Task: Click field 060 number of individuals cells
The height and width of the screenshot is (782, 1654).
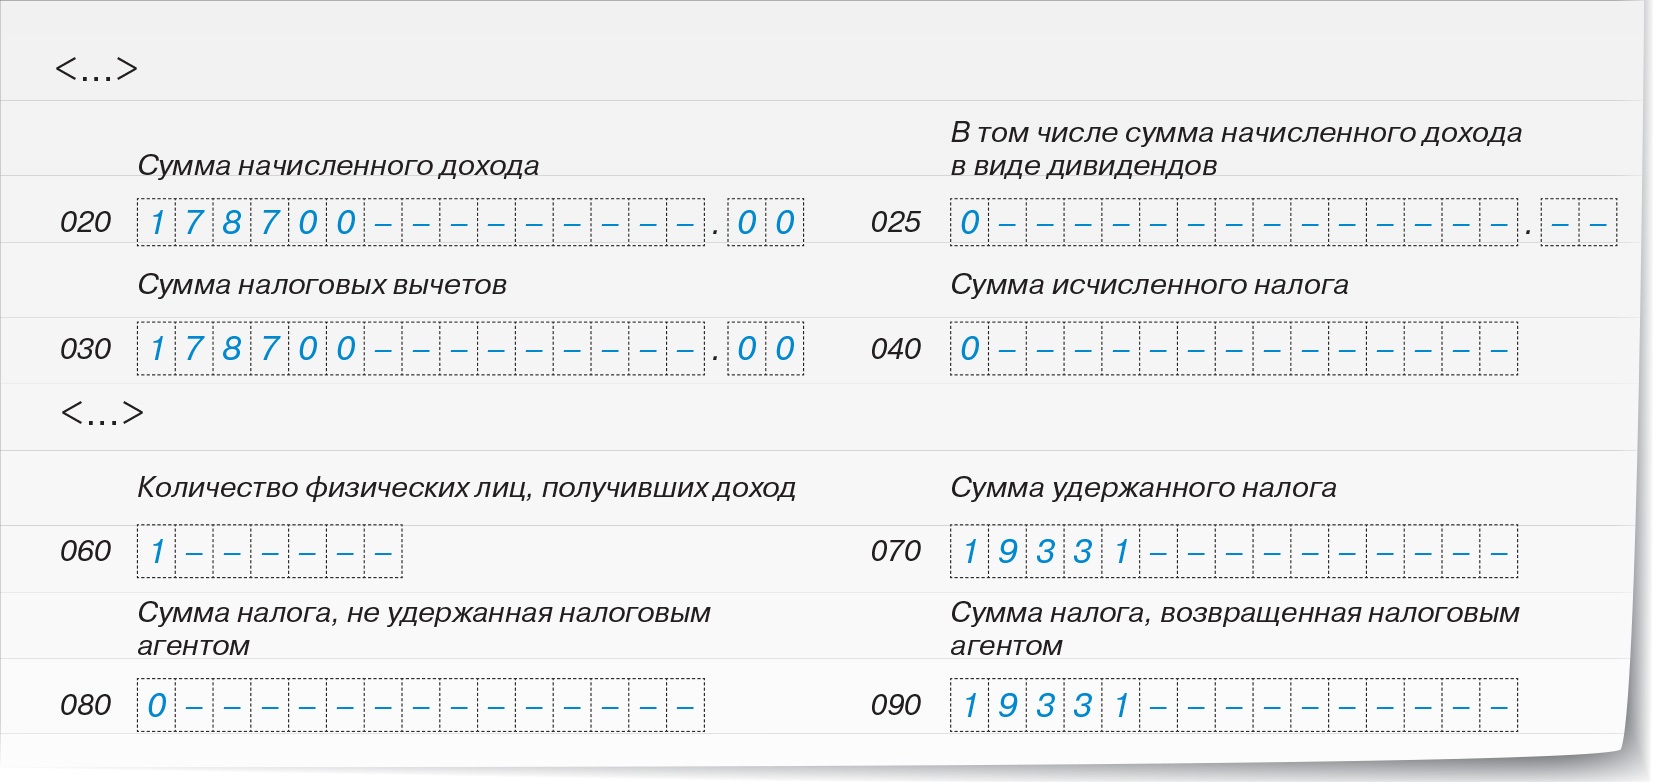Action: click(270, 551)
